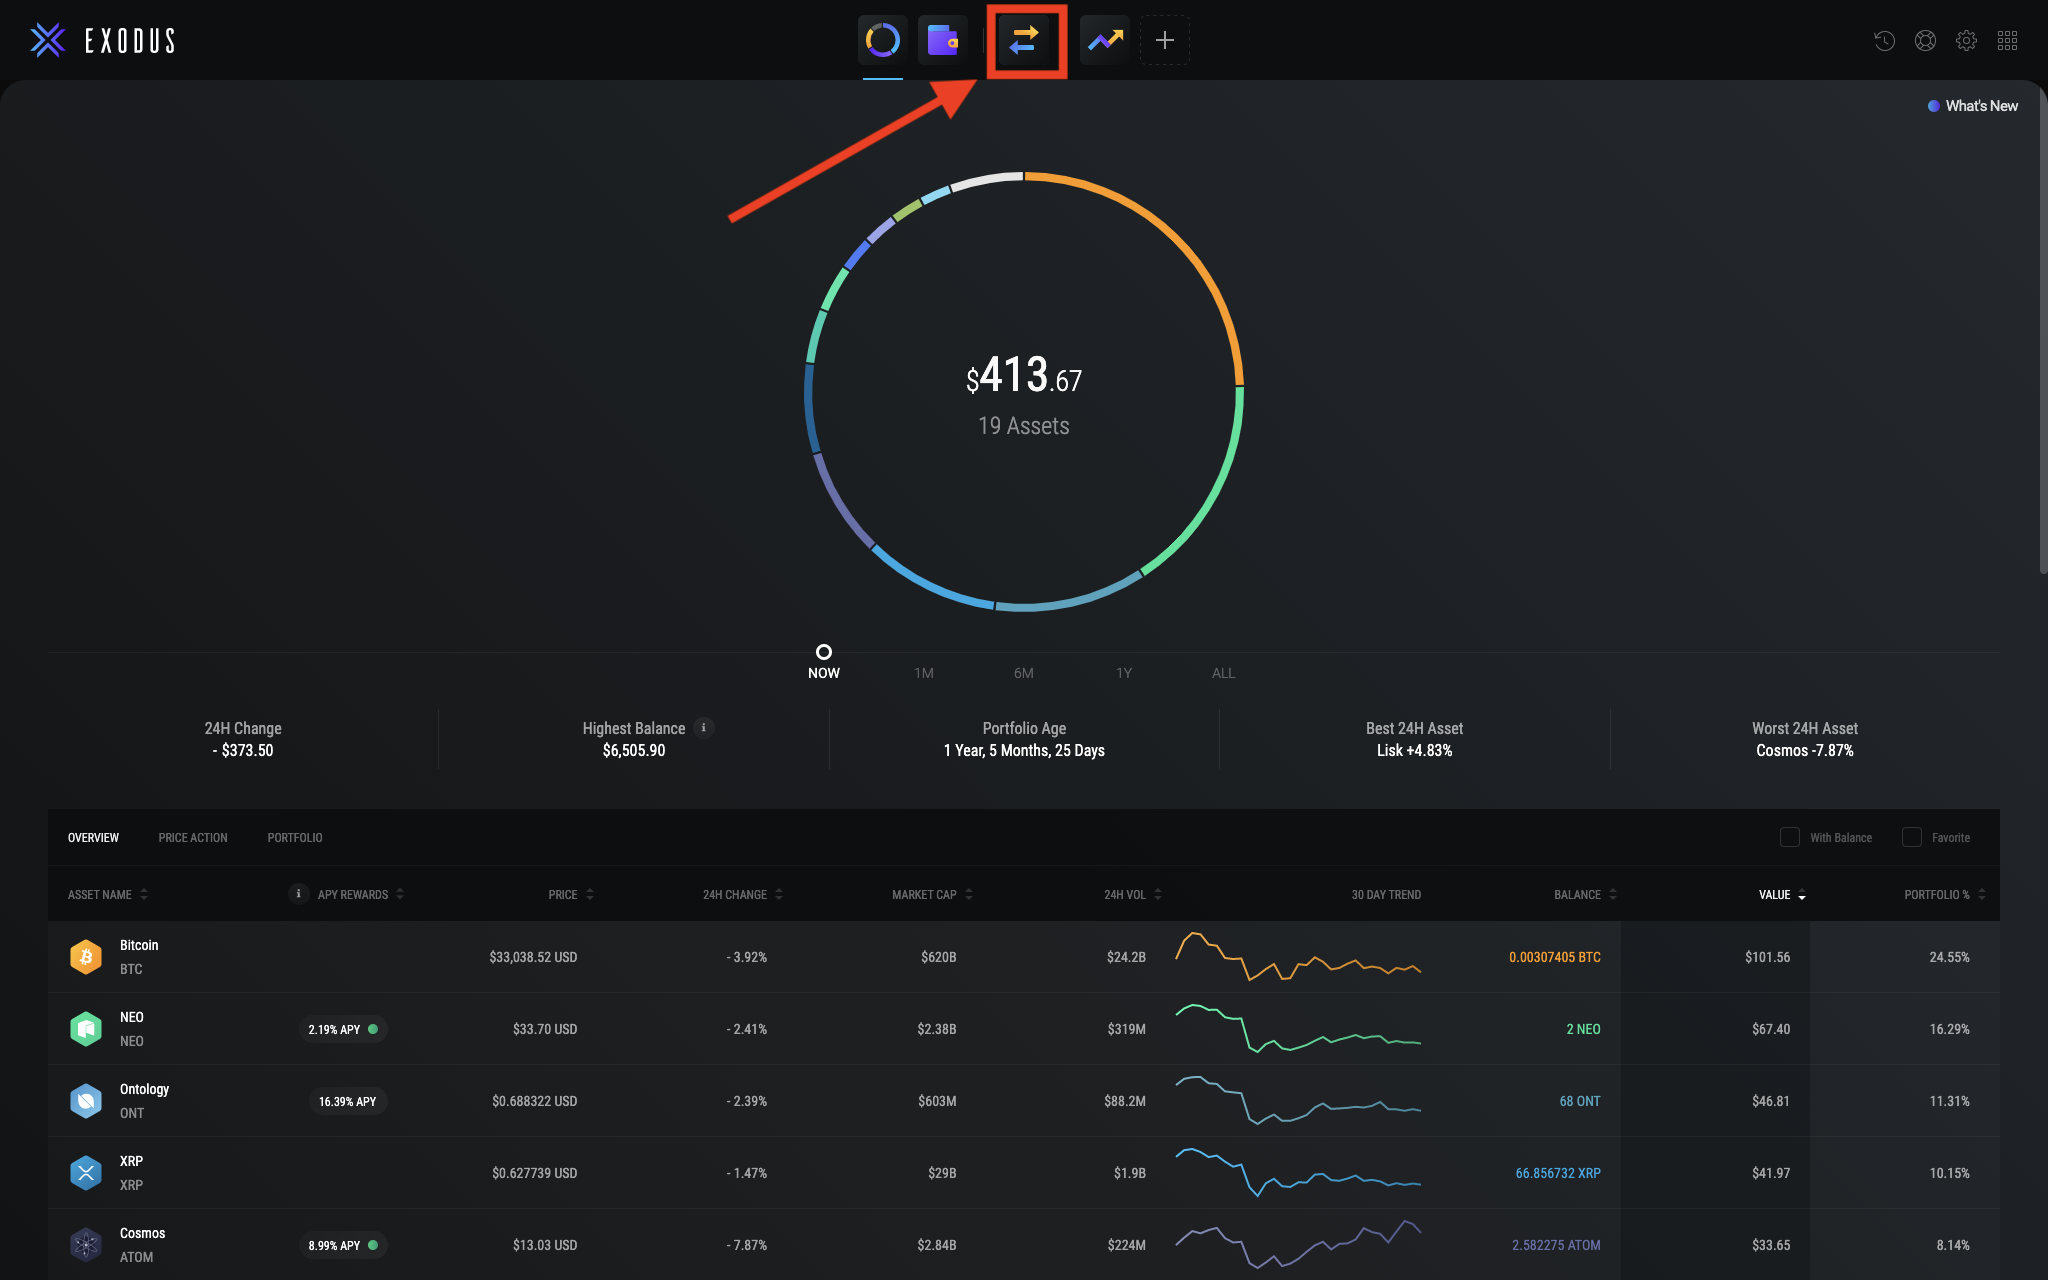Select the 6M time range
The image size is (2048, 1280).
(1024, 673)
